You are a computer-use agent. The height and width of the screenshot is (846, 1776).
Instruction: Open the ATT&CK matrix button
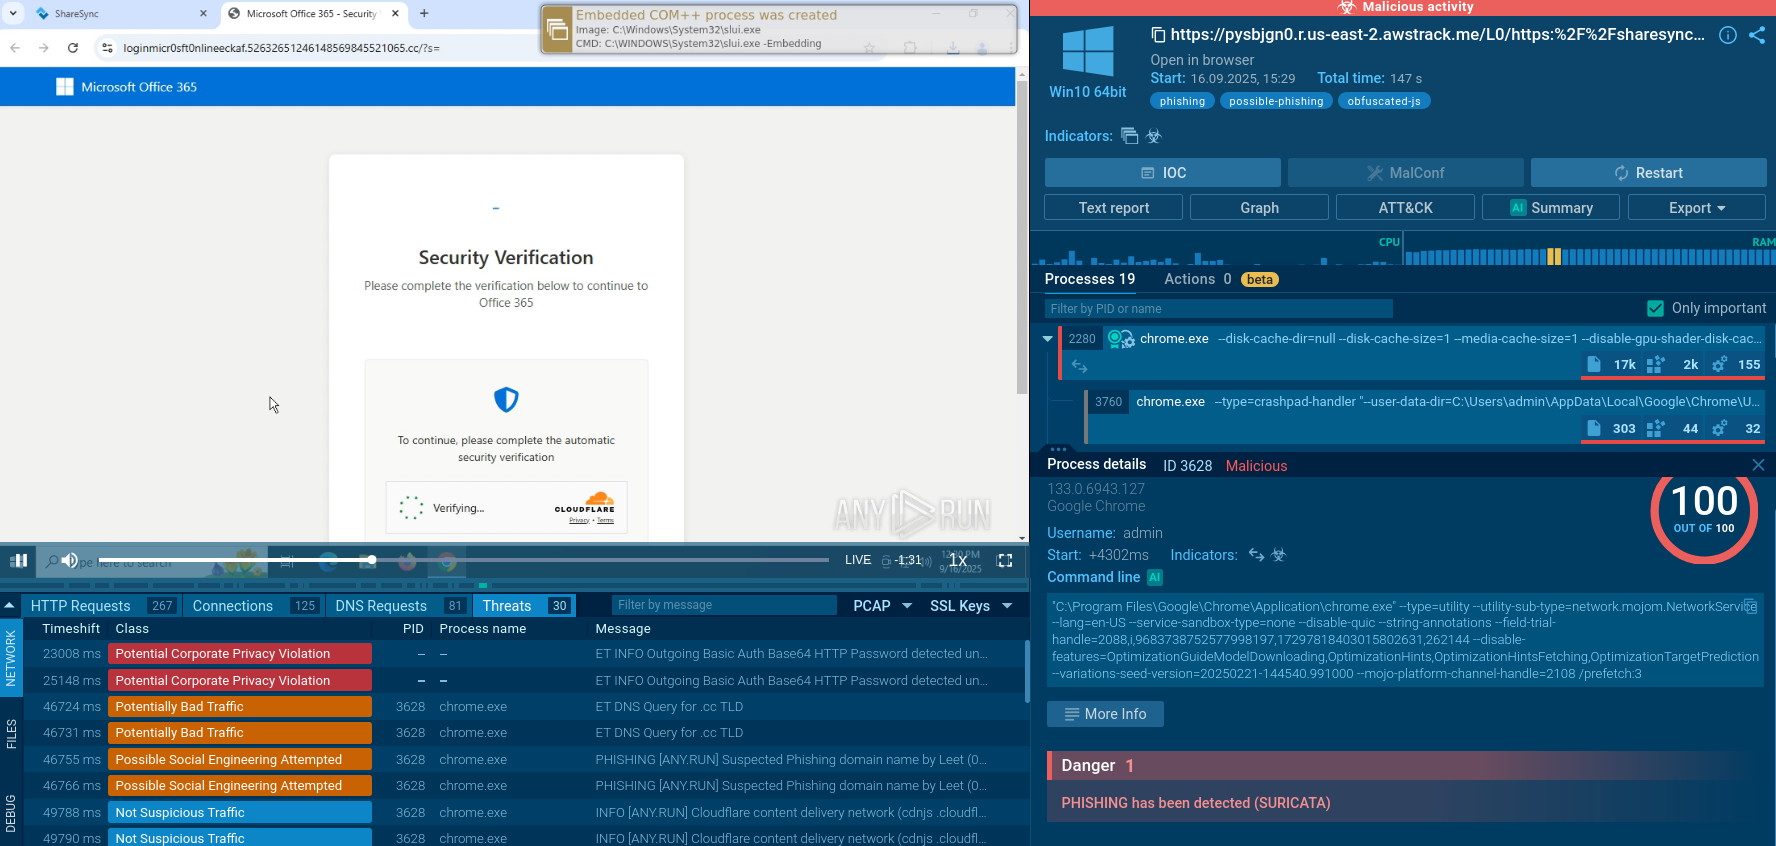pos(1405,208)
